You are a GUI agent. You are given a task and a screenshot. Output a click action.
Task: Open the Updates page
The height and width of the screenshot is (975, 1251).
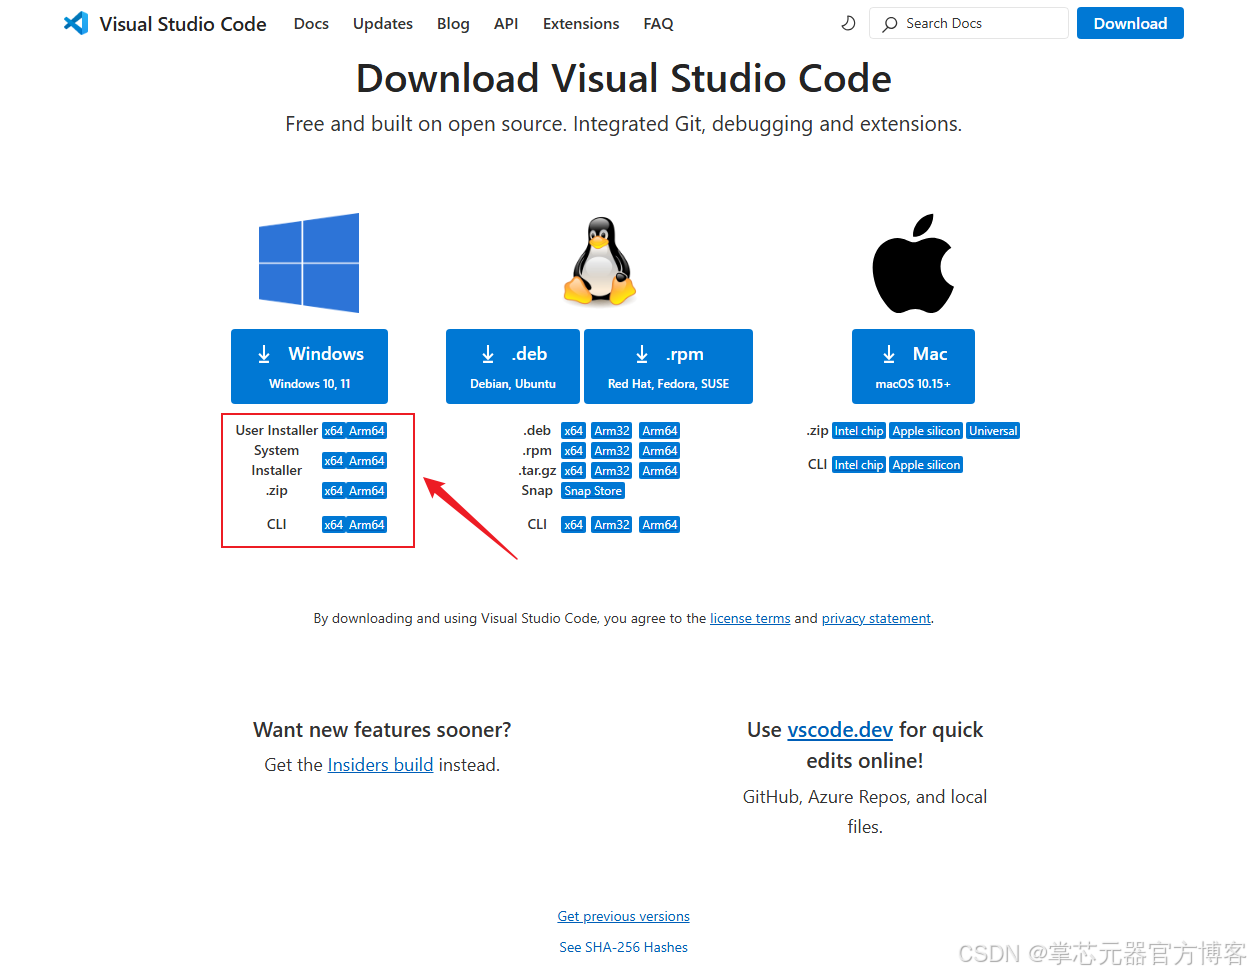coord(383,23)
